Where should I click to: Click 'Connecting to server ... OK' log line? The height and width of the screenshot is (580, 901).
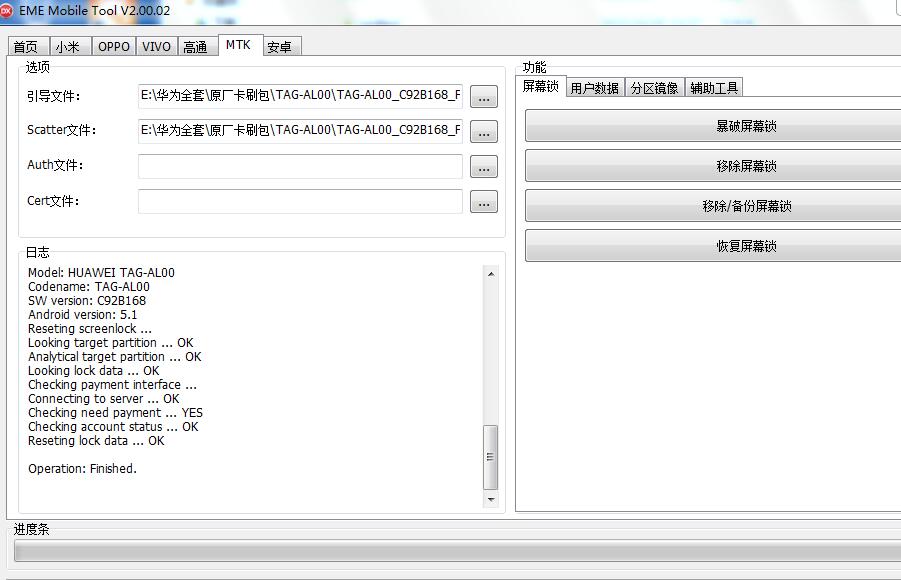click(x=103, y=398)
